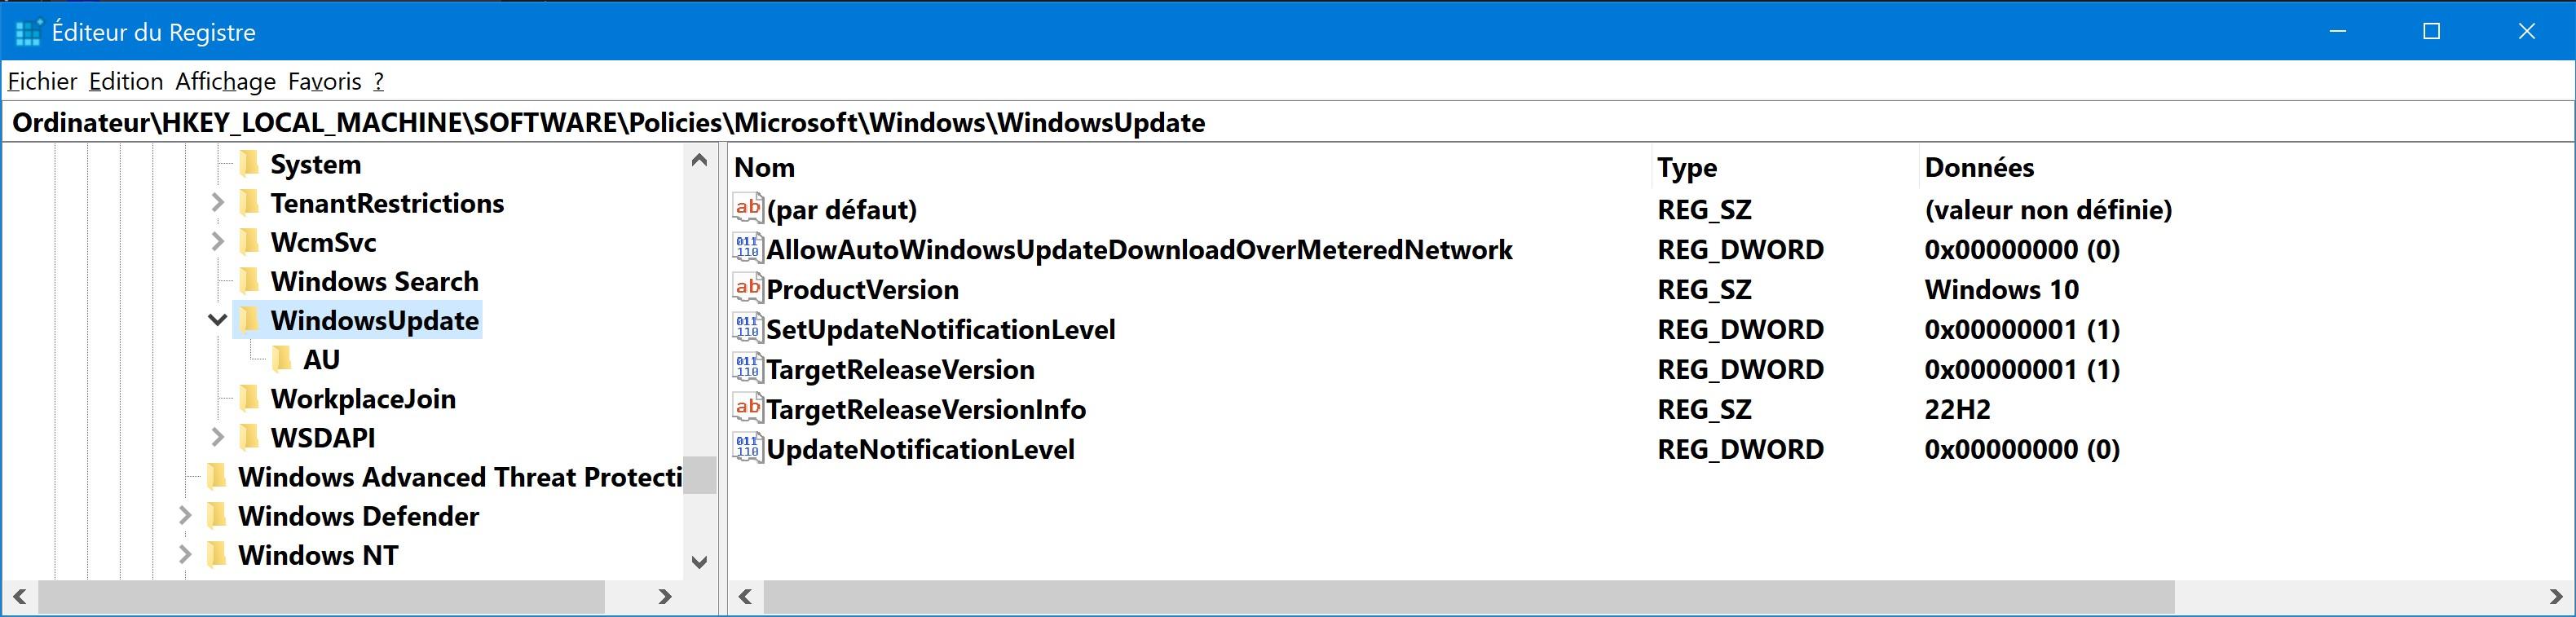Click the DWORD icon of SetUpdateNotificationLevel
Screen dimensions: 2576x617
[x=748, y=328]
